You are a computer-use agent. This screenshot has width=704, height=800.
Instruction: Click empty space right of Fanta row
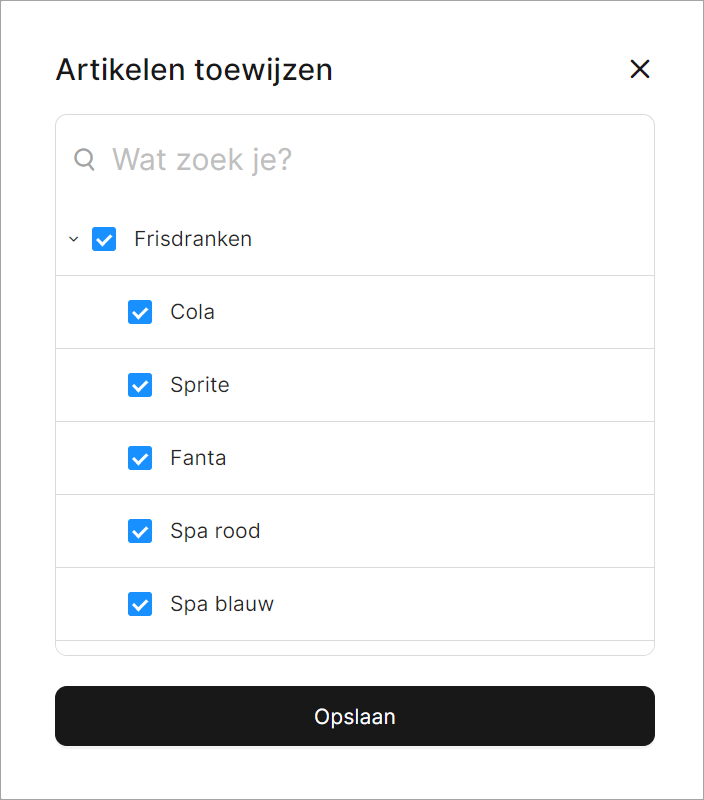click(450, 458)
